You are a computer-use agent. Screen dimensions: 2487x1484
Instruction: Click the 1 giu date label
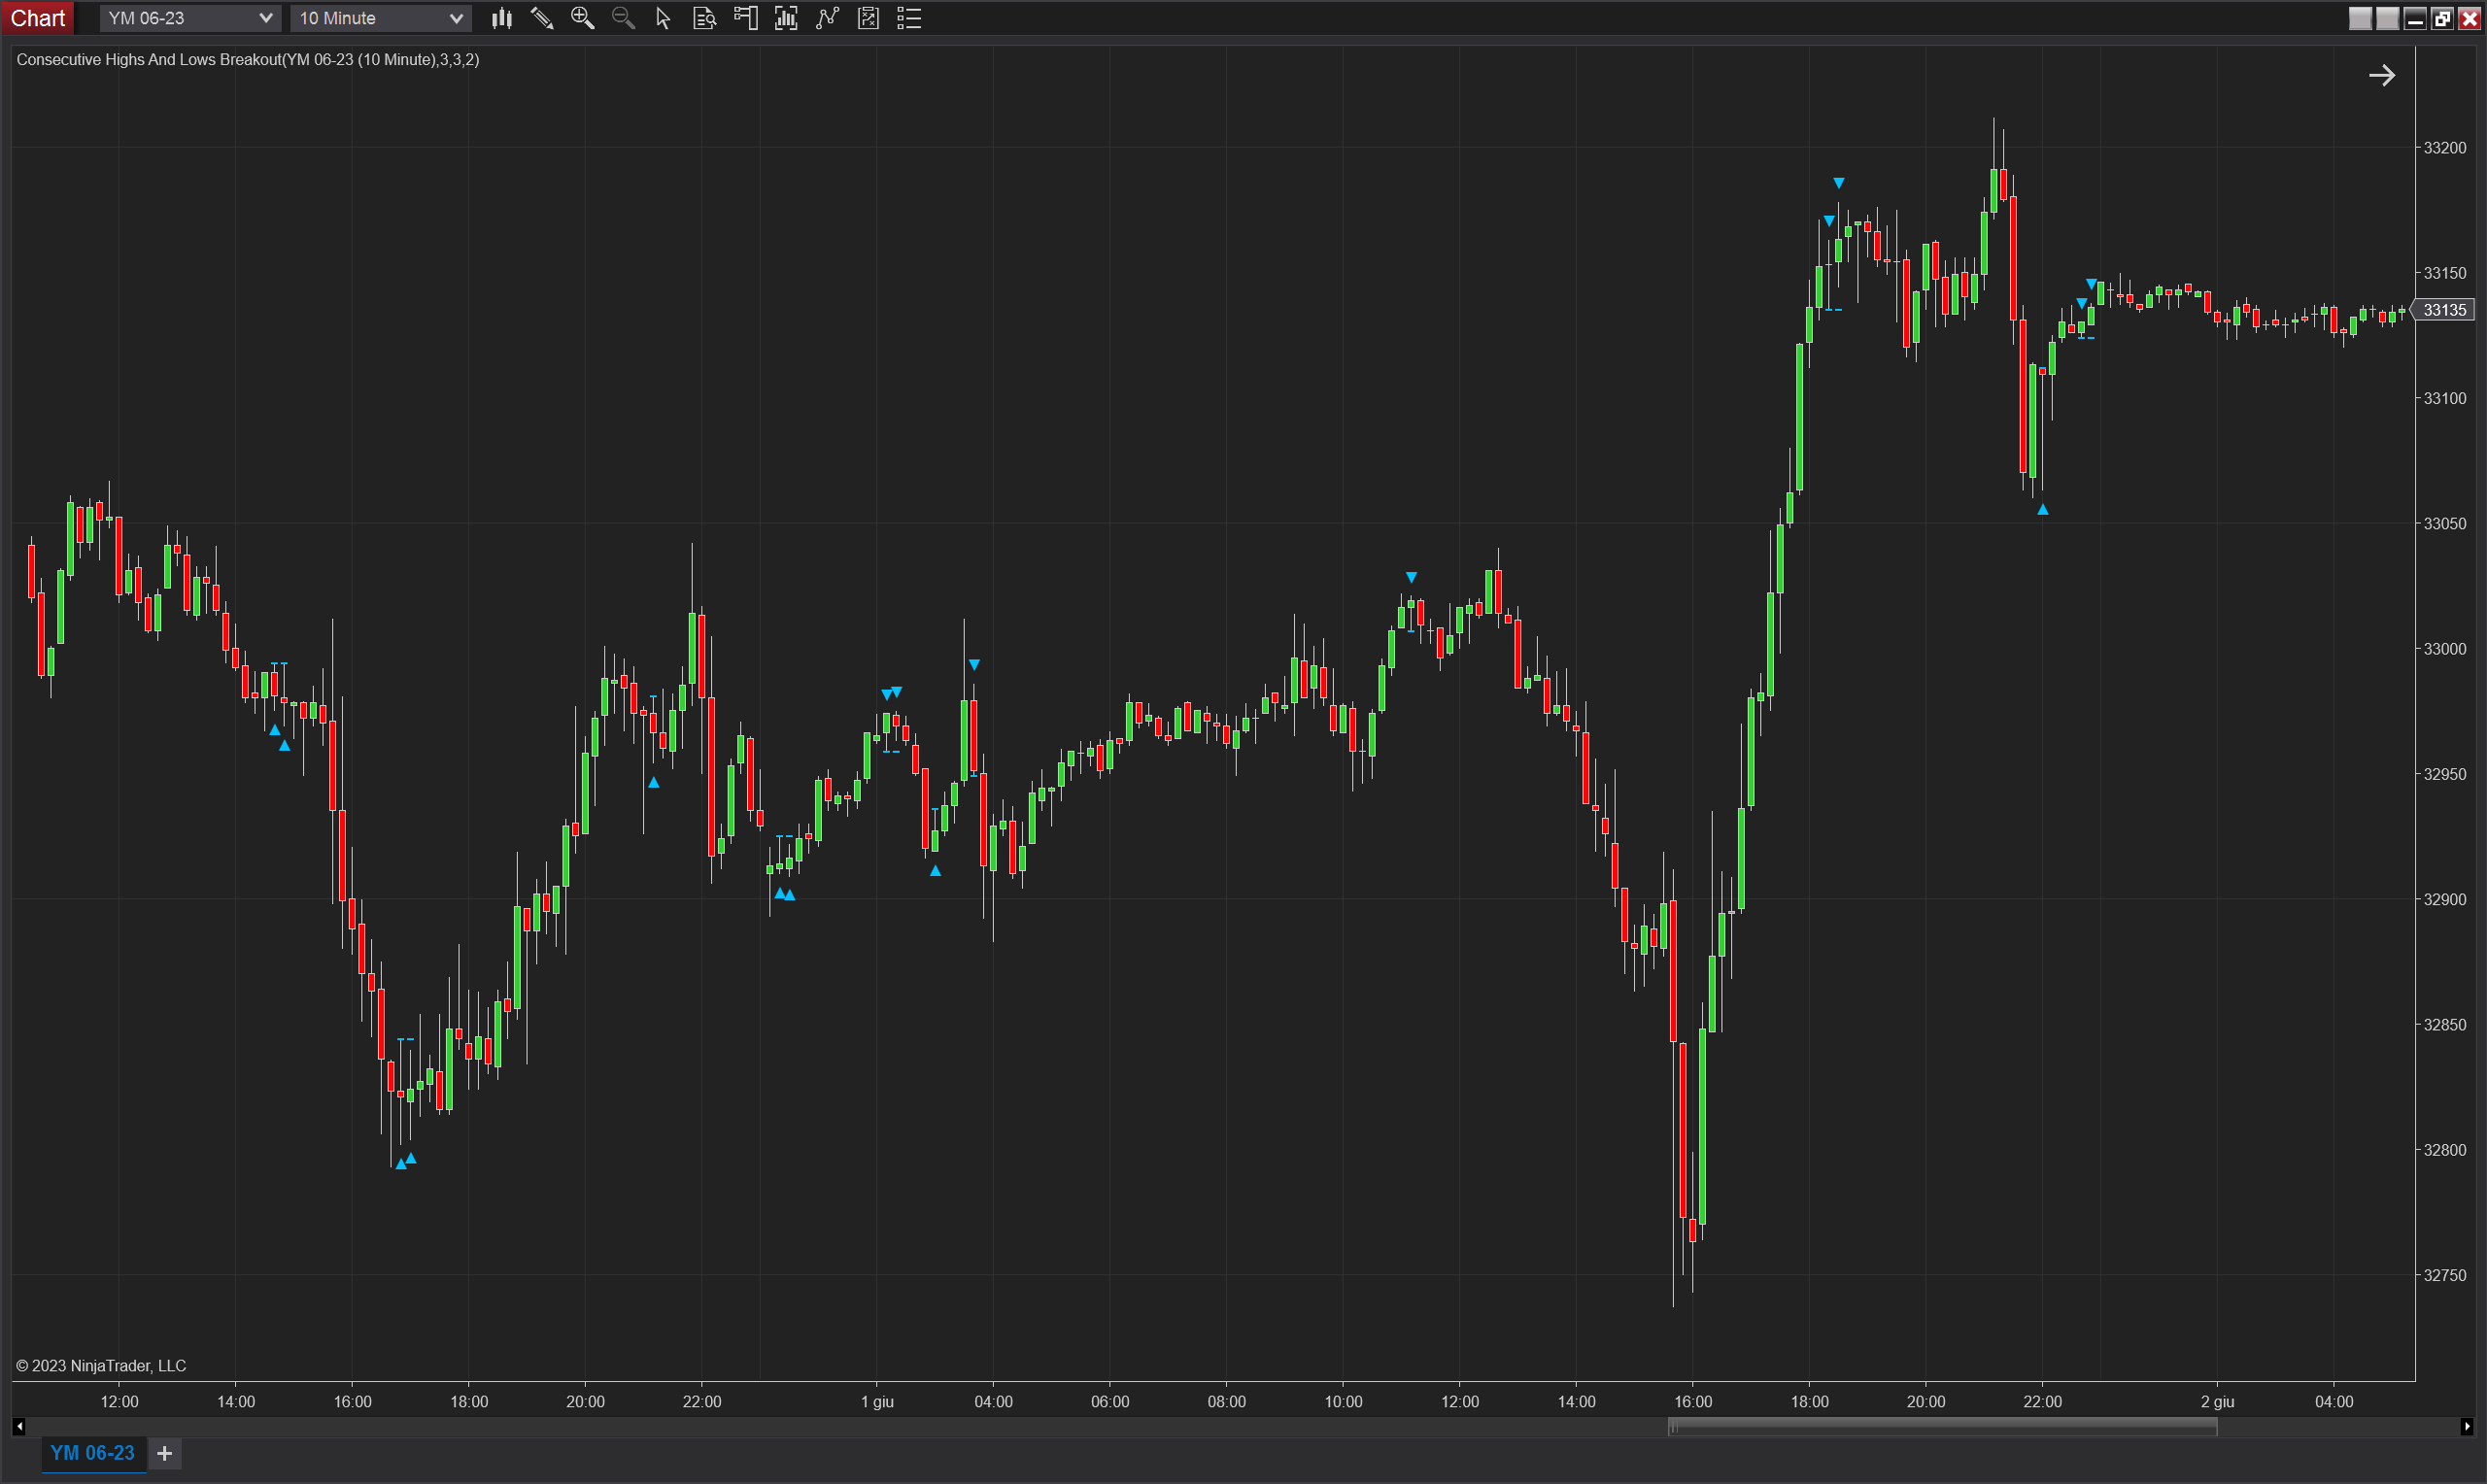877,1401
